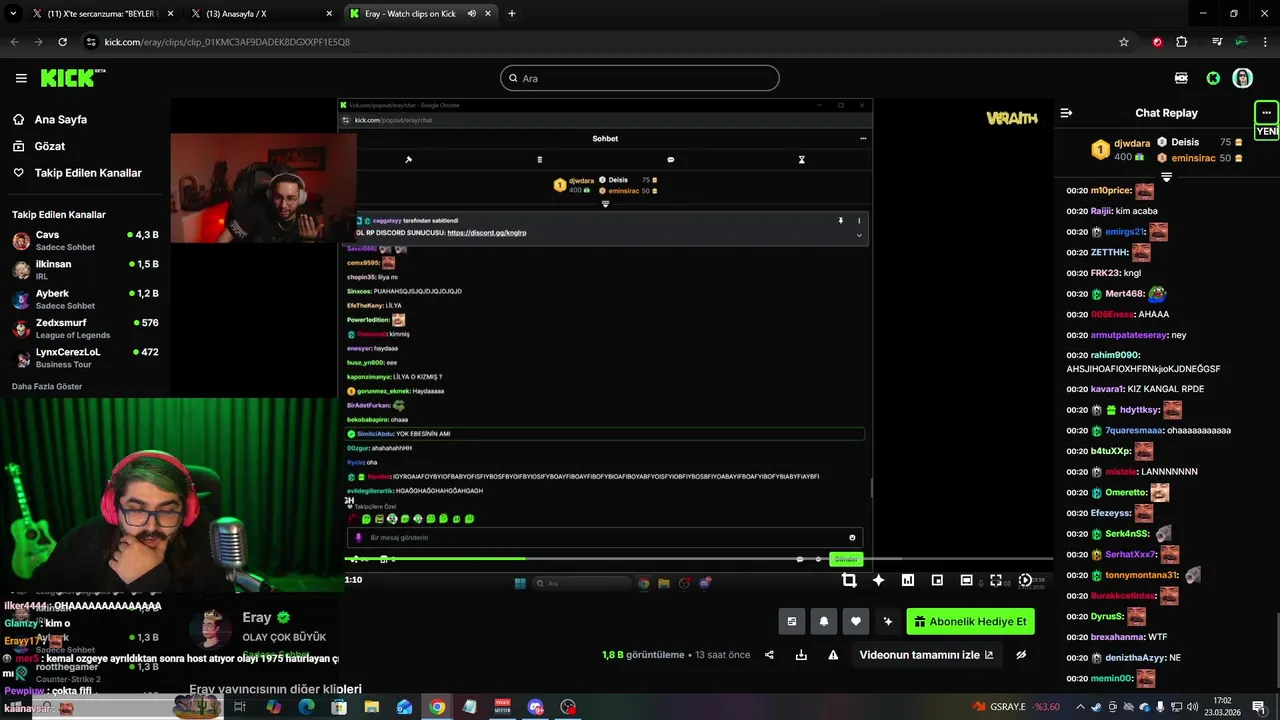Collapse the Chat Replay panel

[1066, 113]
